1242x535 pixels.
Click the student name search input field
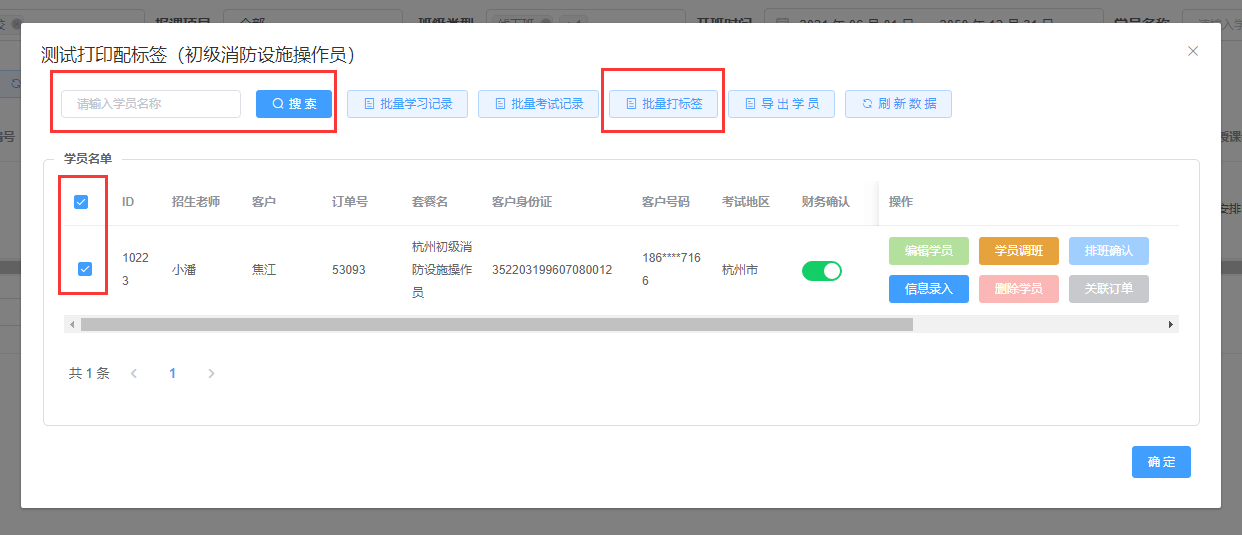pos(151,104)
